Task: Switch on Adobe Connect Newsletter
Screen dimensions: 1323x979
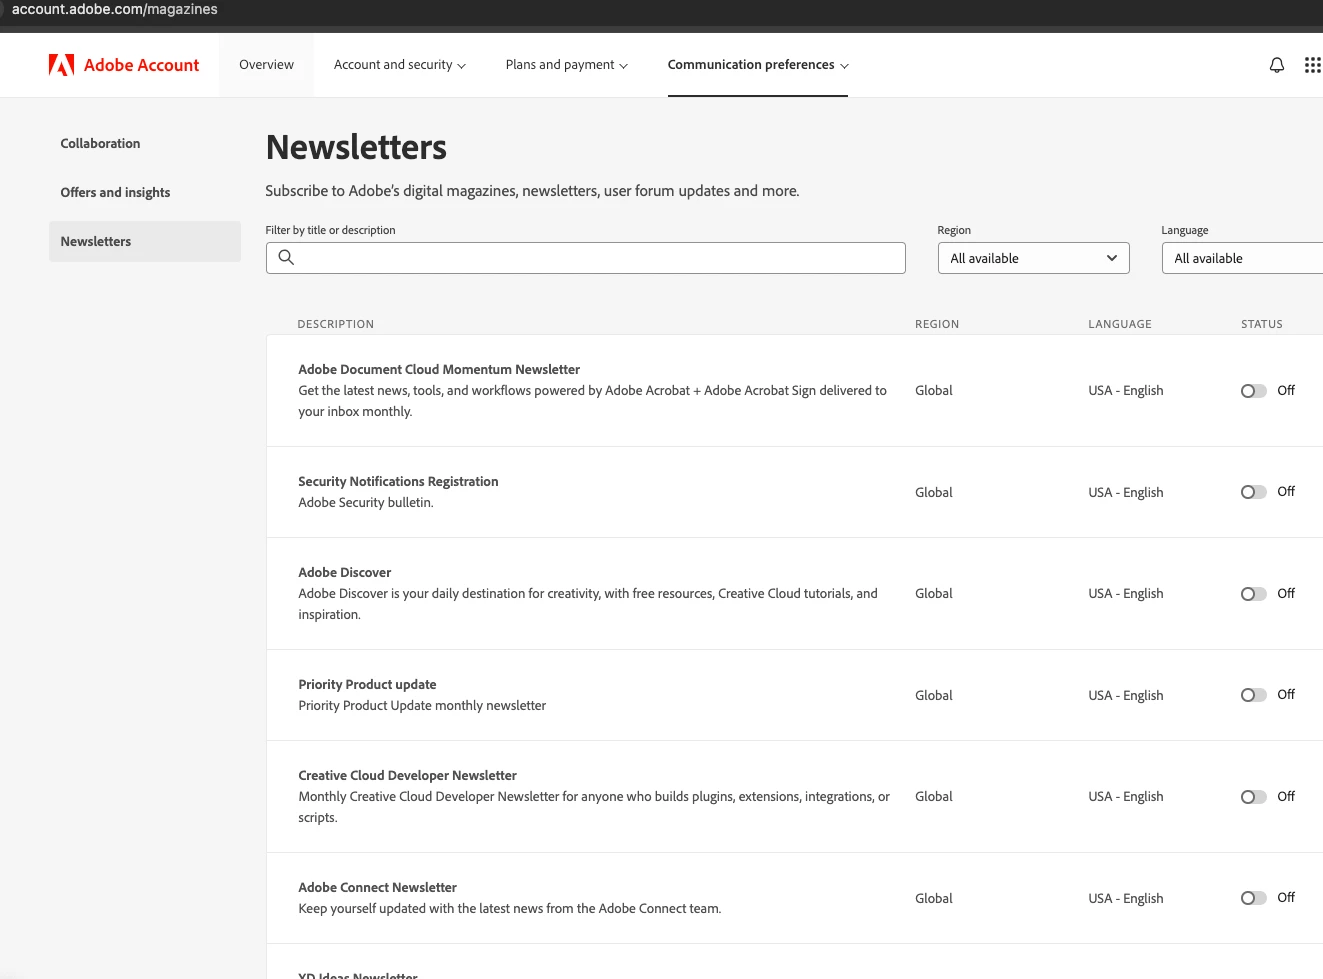Action: pyautogui.click(x=1254, y=898)
